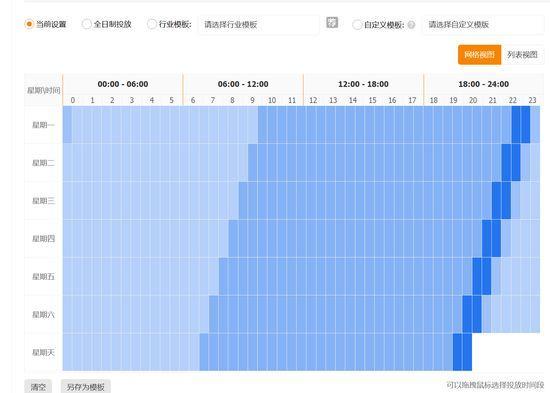Viewport: 550px width, 393px height.
Task: Switch to 网格视图 grid view
Action: [479, 55]
